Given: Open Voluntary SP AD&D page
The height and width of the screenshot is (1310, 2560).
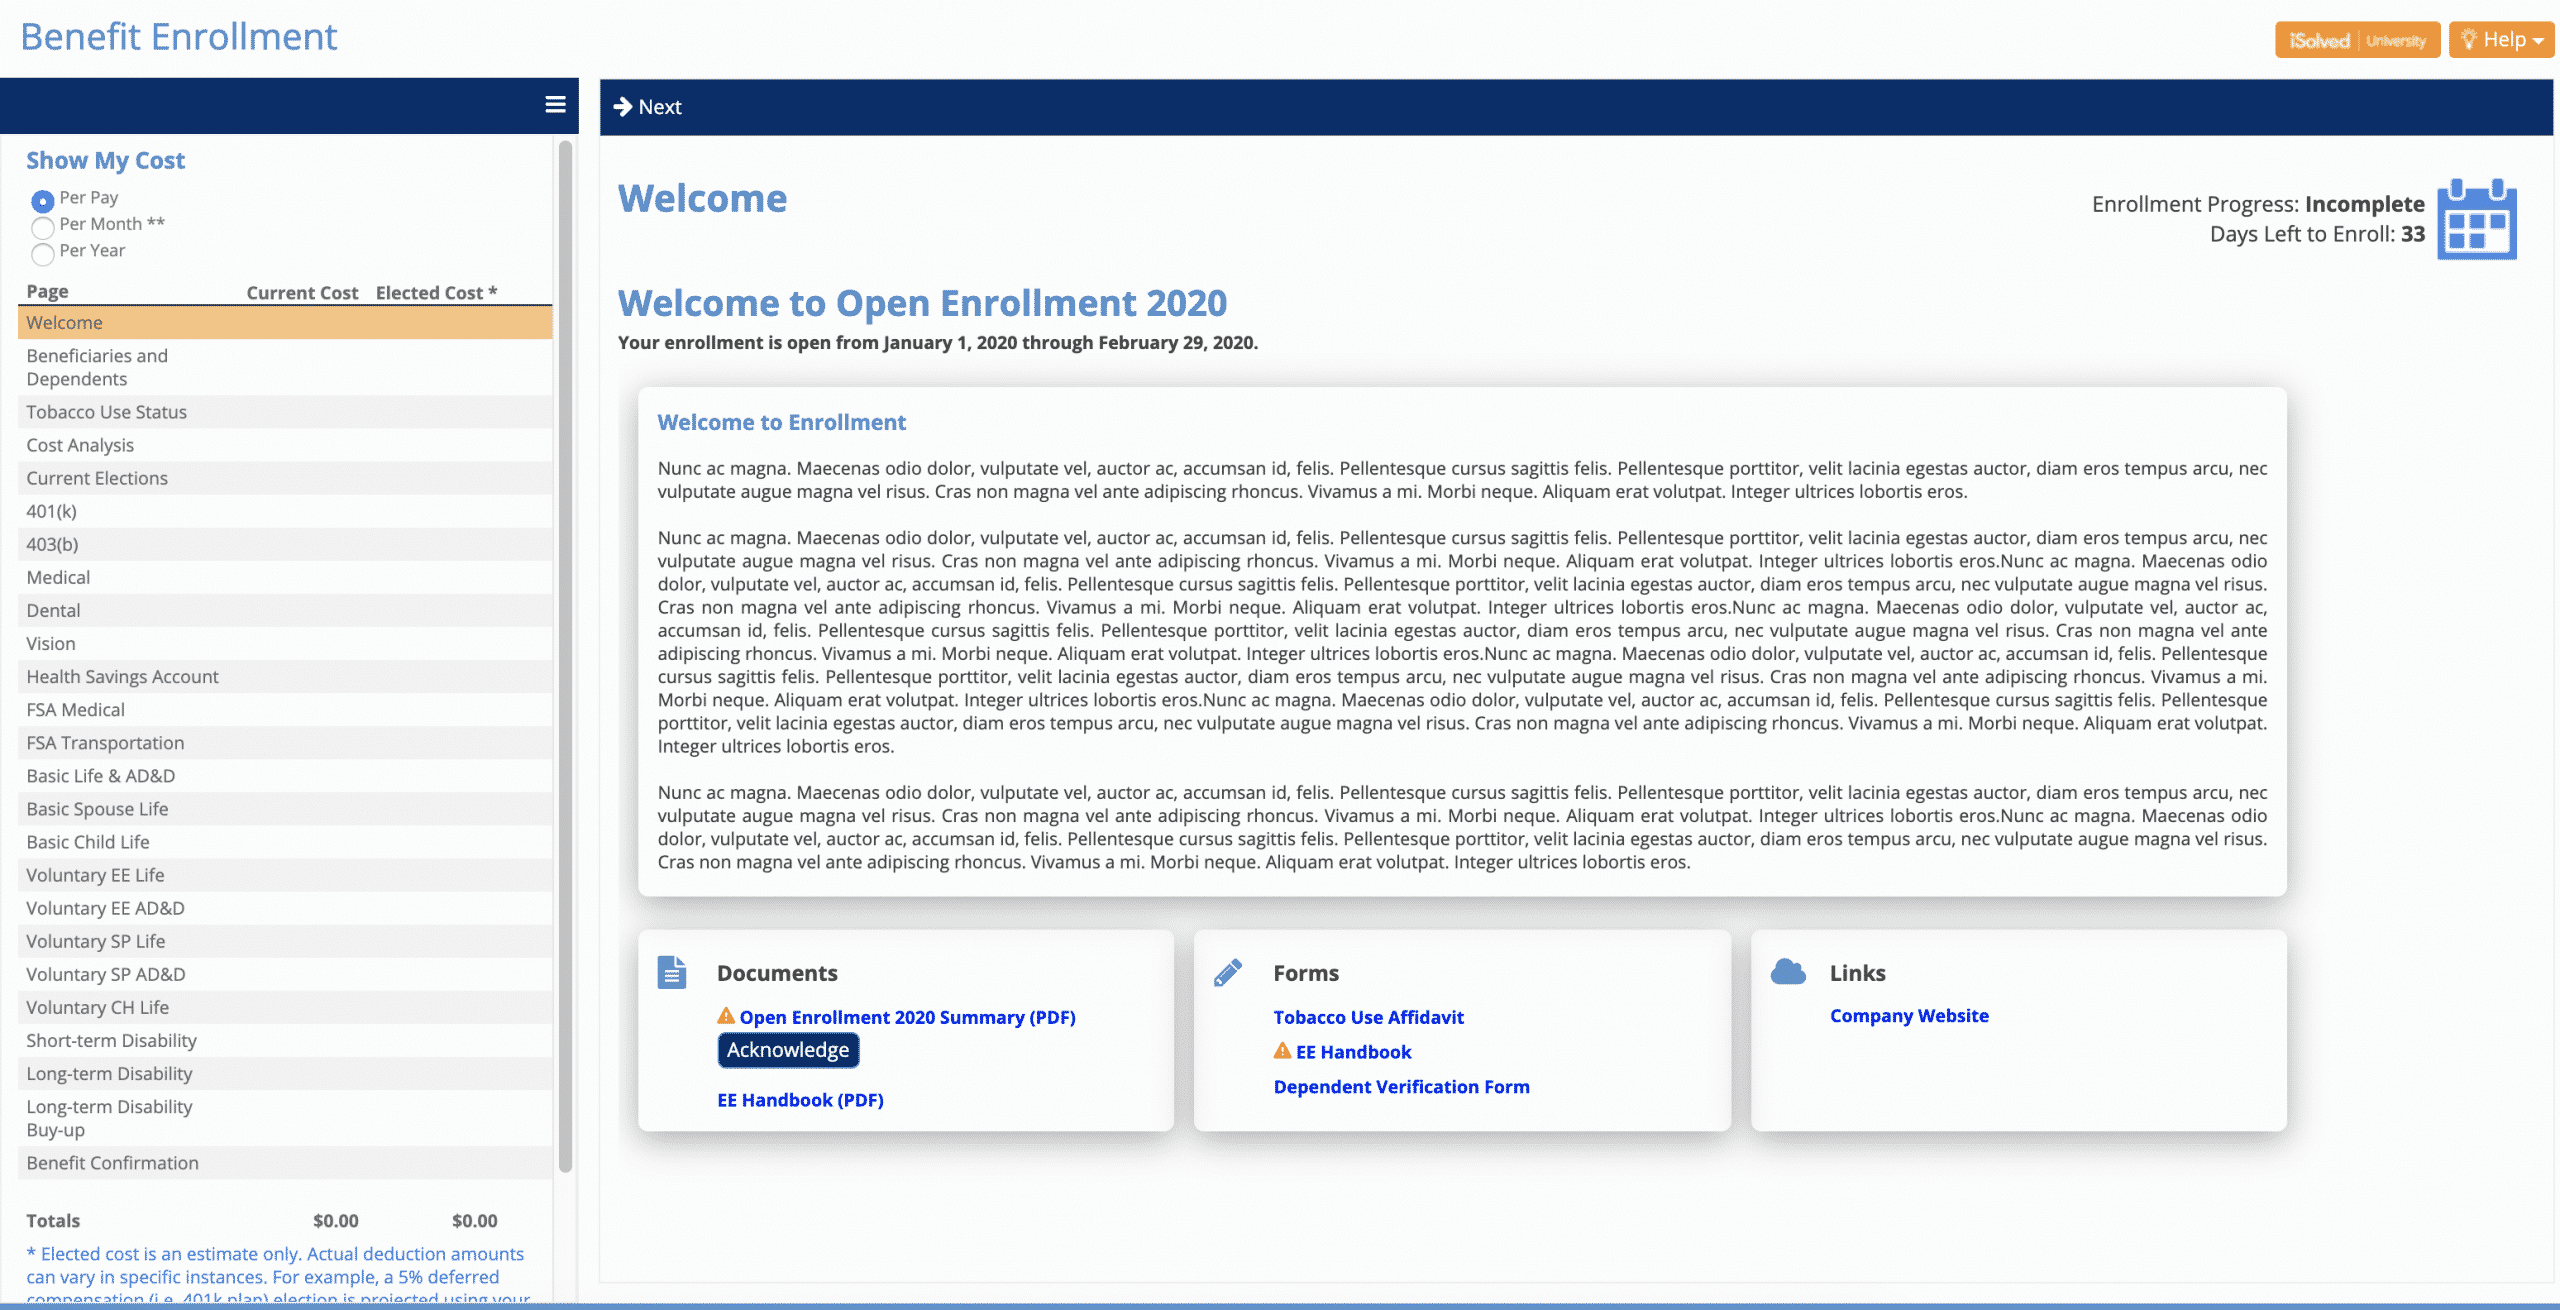Looking at the screenshot, I should [x=285, y=973].
